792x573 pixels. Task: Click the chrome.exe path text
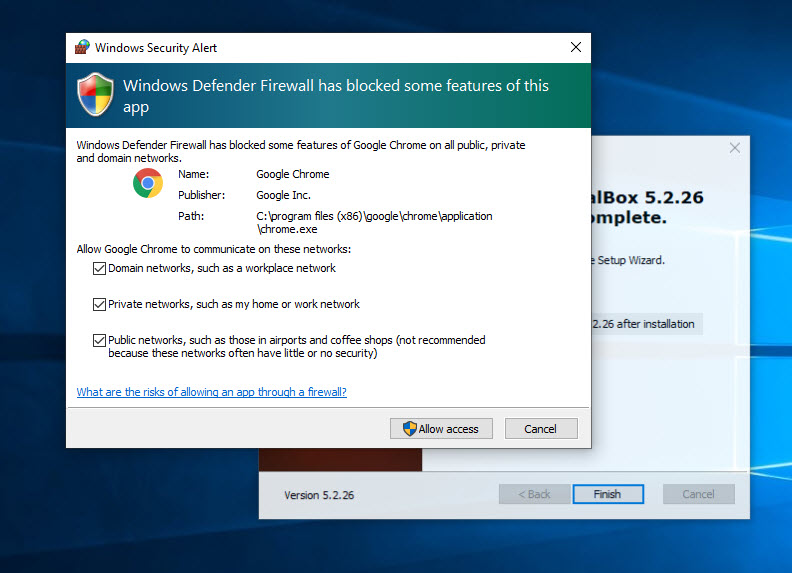(x=374, y=222)
